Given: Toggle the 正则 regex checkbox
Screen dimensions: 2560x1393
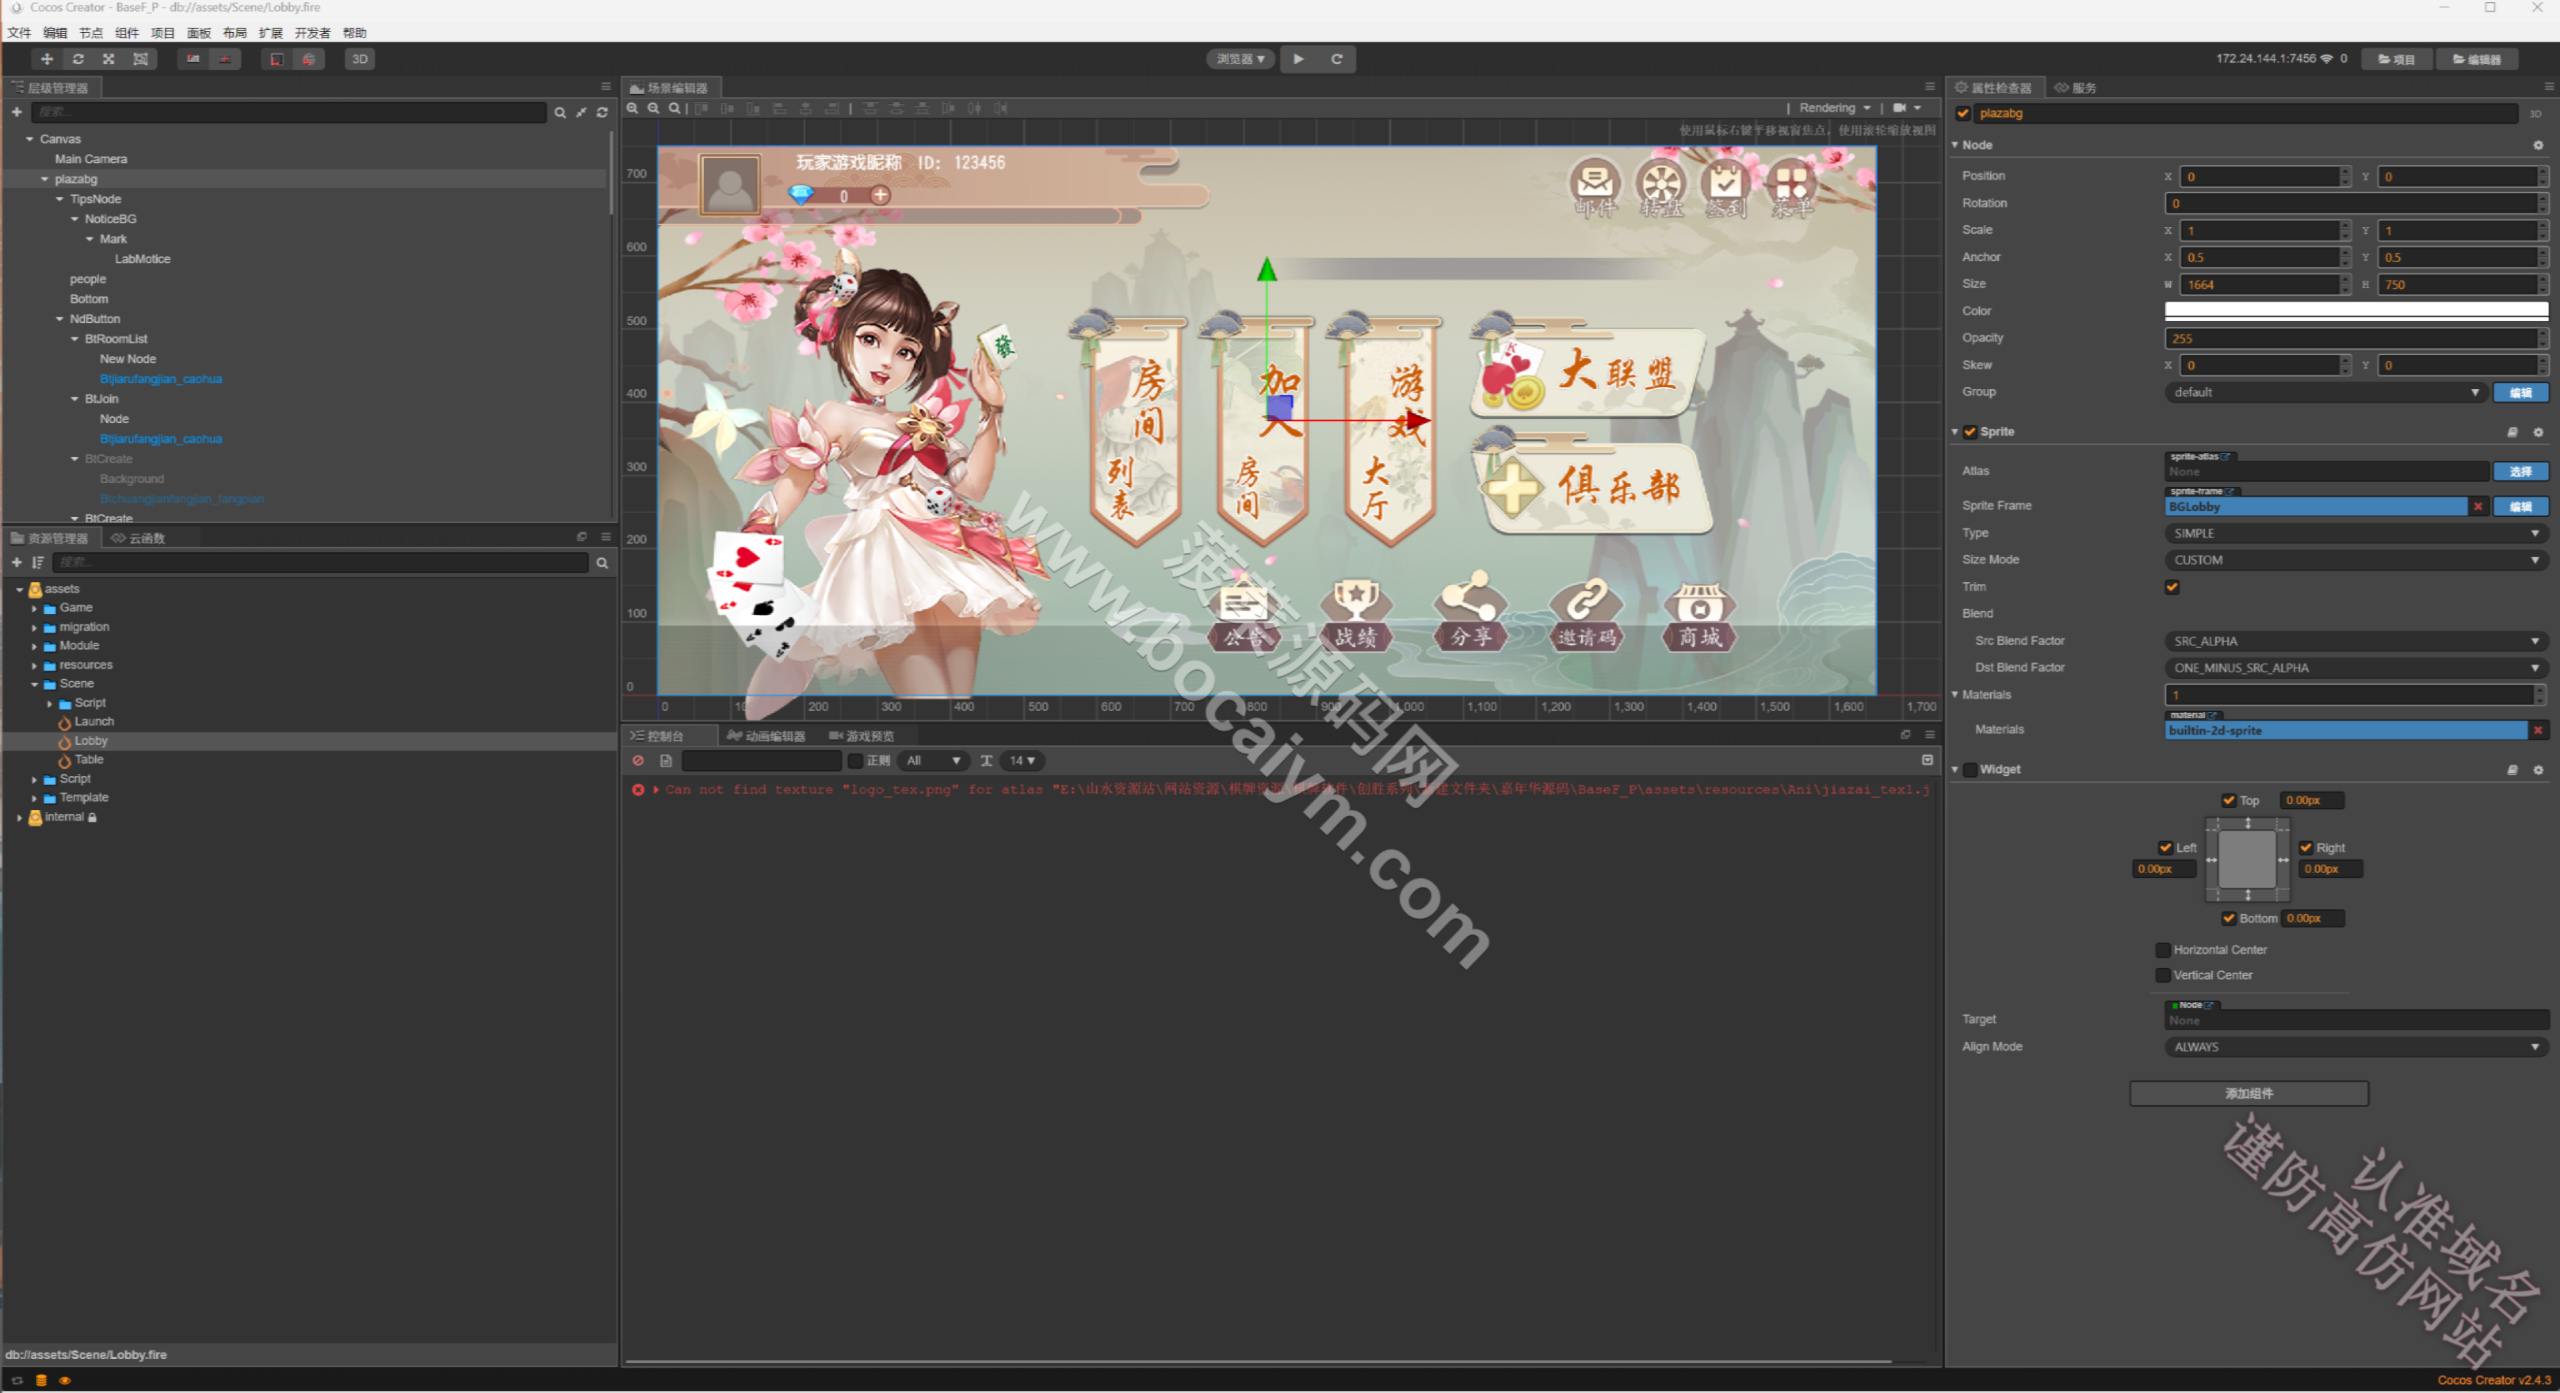Looking at the screenshot, I should tap(855, 761).
